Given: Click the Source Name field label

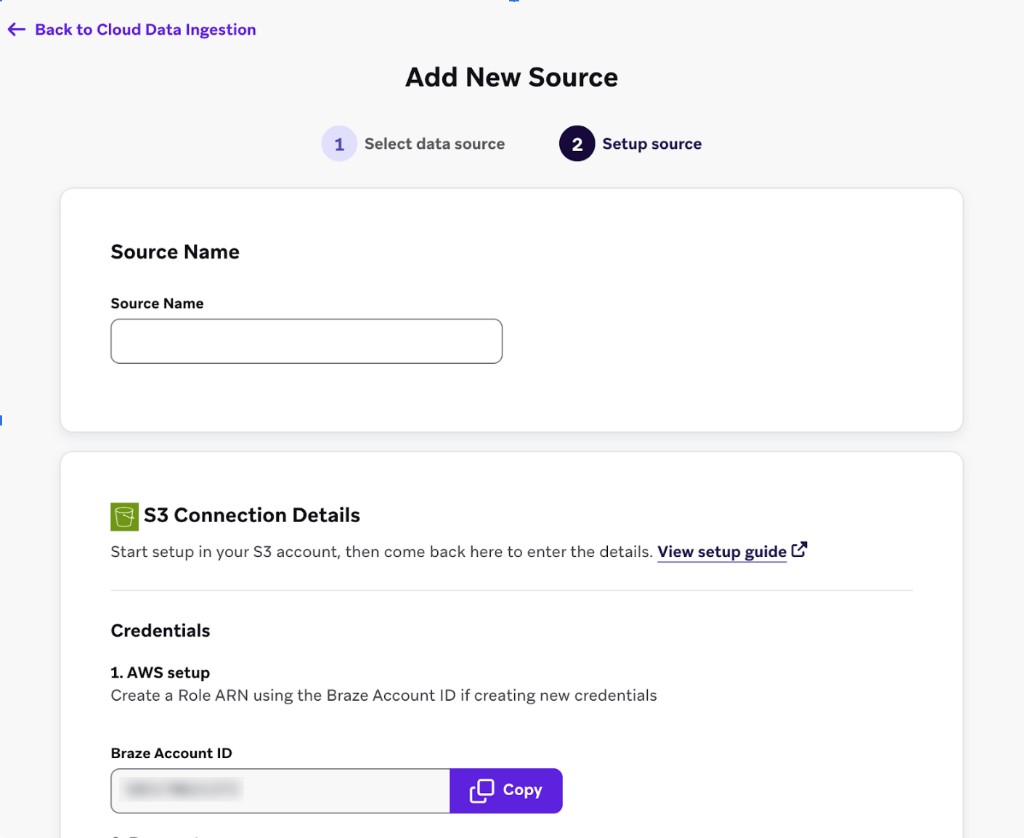Looking at the screenshot, I should [157, 304].
